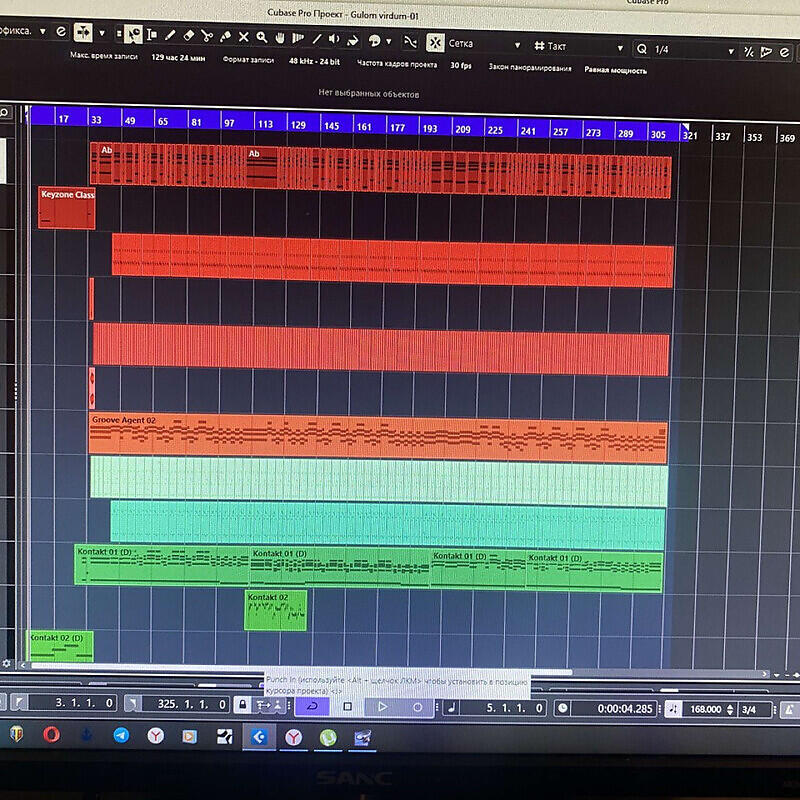Open the Quantize Panel e icon
This screenshot has height=800, width=800.
(x=785, y=53)
